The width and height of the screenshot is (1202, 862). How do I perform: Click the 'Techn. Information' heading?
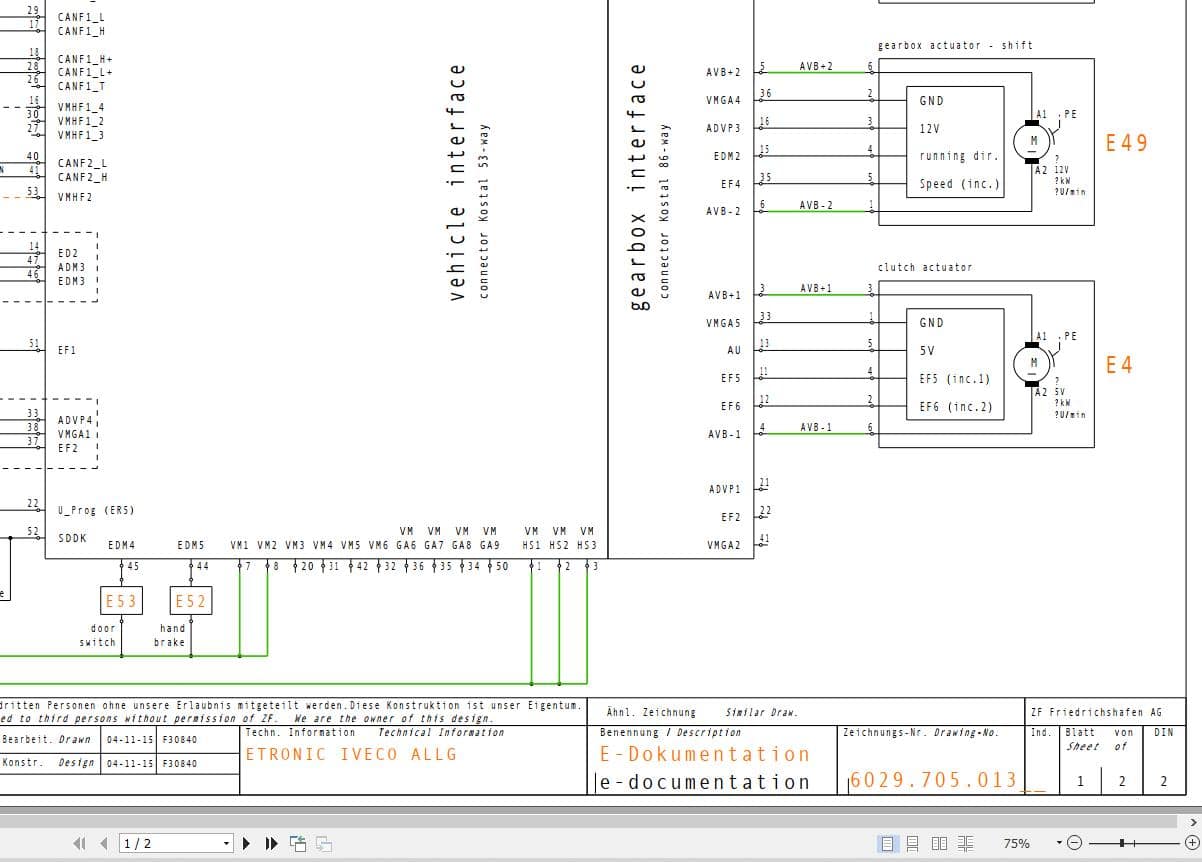[300, 732]
